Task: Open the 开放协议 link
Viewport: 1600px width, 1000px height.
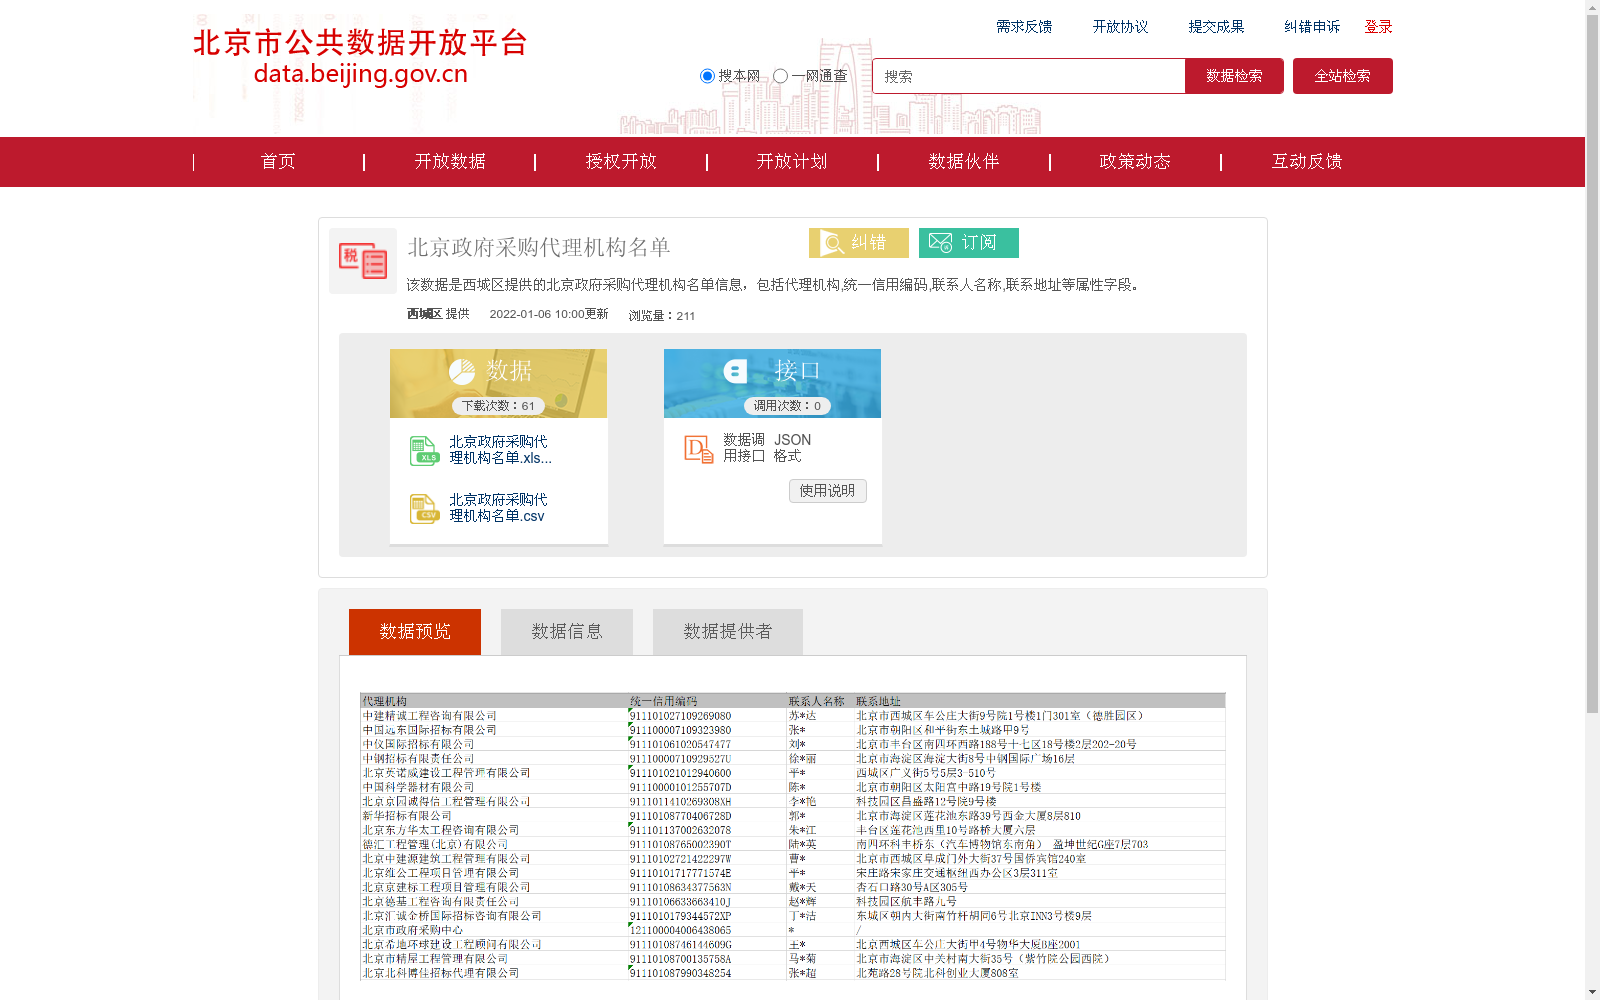Action: pyautogui.click(x=1120, y=27)
